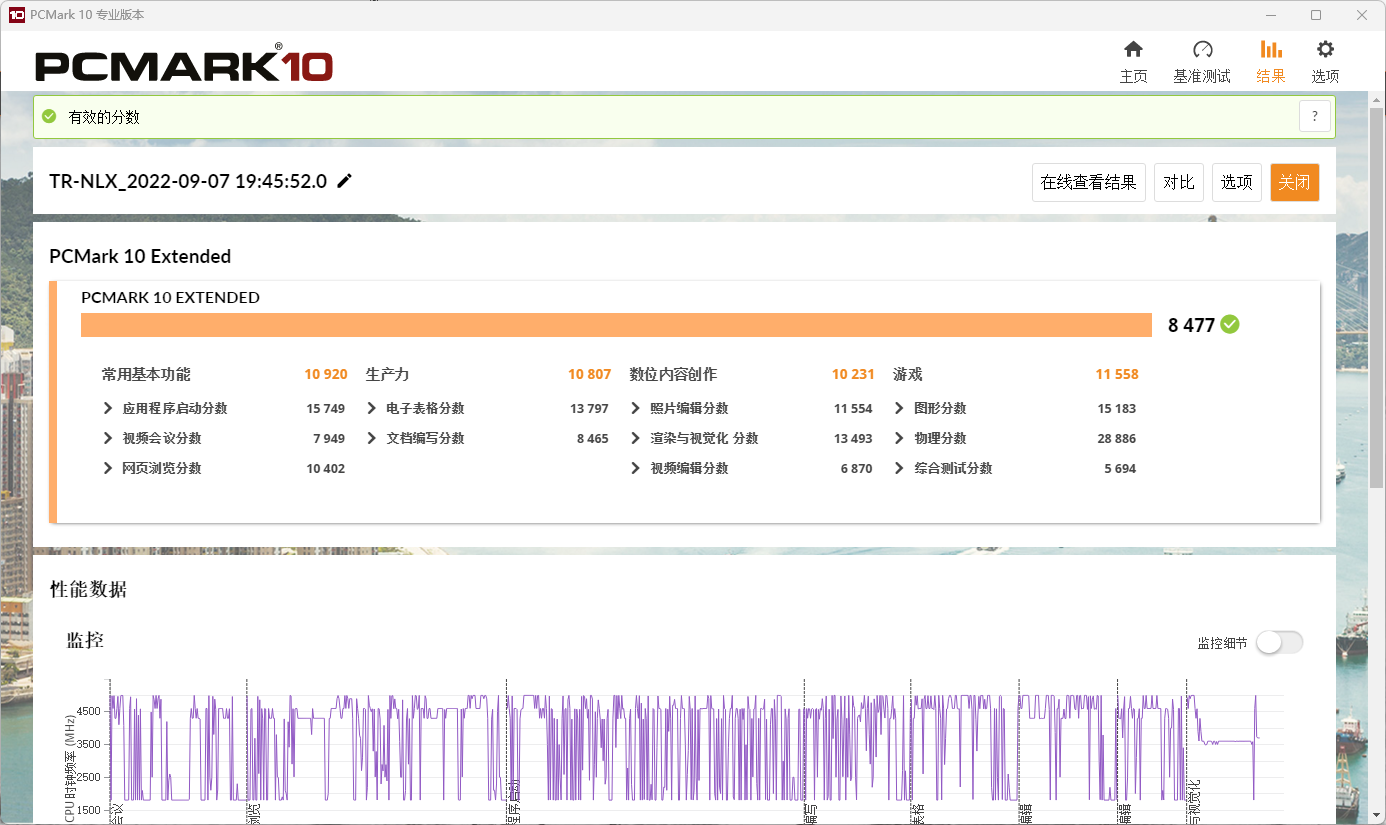Viewport: 1386px width, 825px height.
Task: Click the 常用基本功能 heading
Action: coord(146,374)
